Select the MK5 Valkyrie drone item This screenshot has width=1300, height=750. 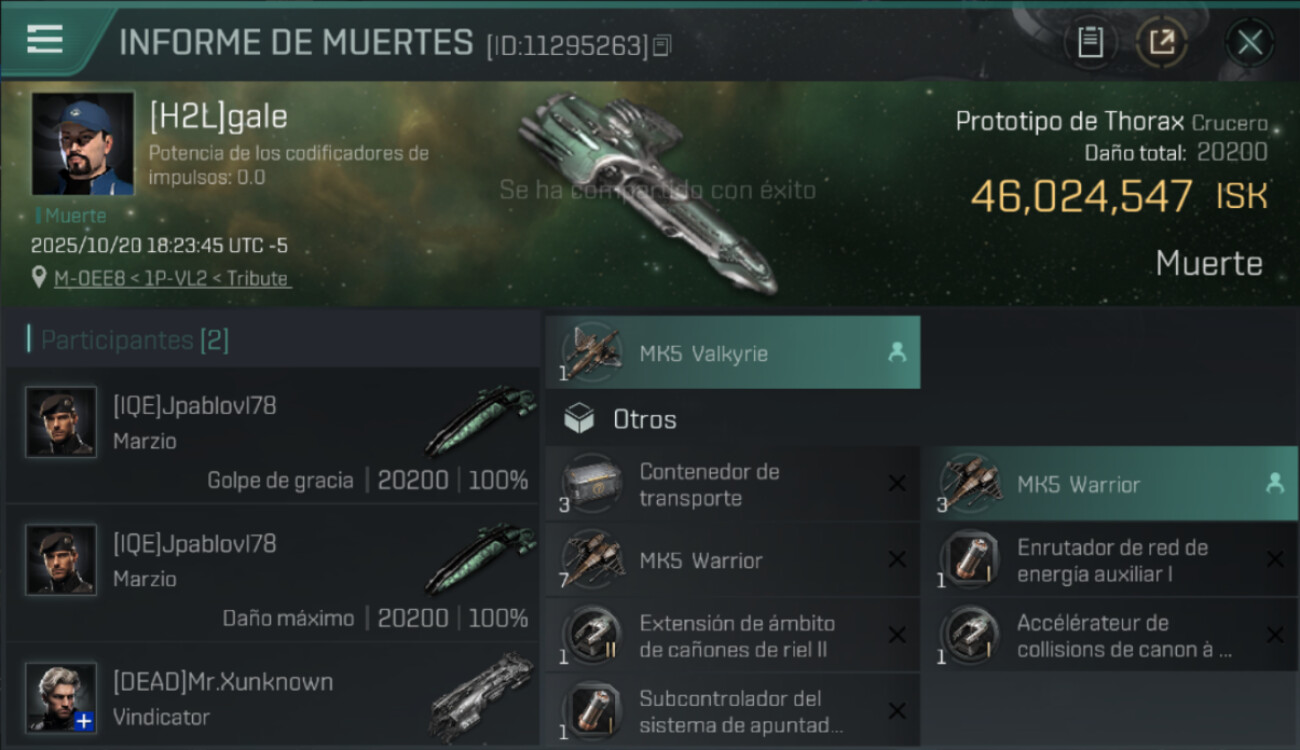[x=733, y=353]
